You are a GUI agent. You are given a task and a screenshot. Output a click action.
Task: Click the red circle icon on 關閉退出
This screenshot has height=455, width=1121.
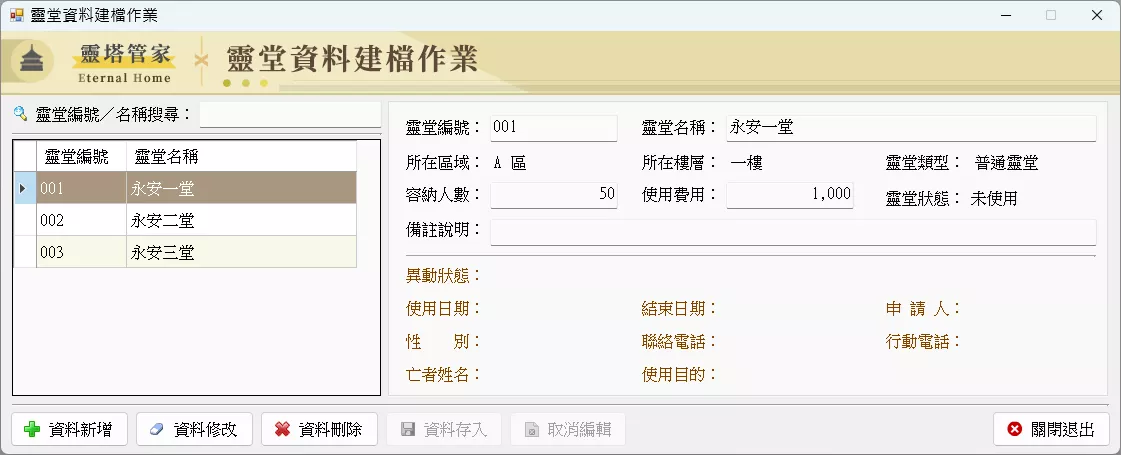pyautogui.click(x=1014, y=429)
